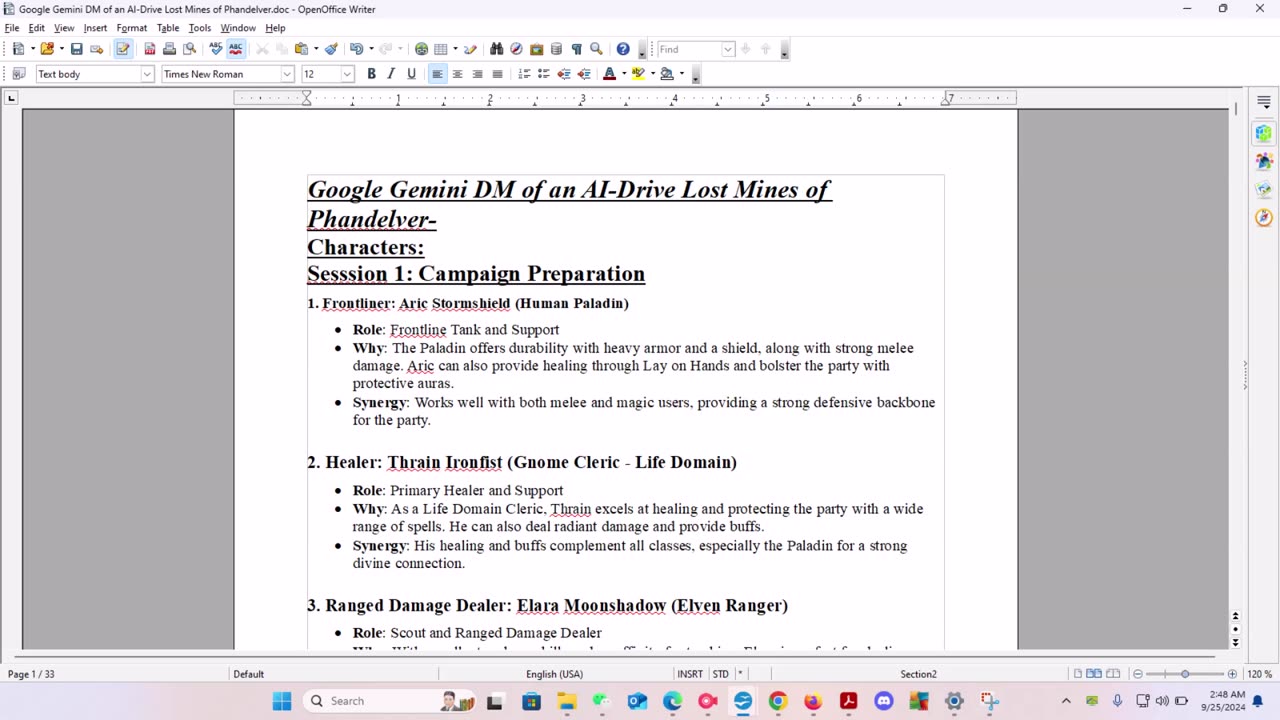Open the Insert menu

click(x=95, y=28)
